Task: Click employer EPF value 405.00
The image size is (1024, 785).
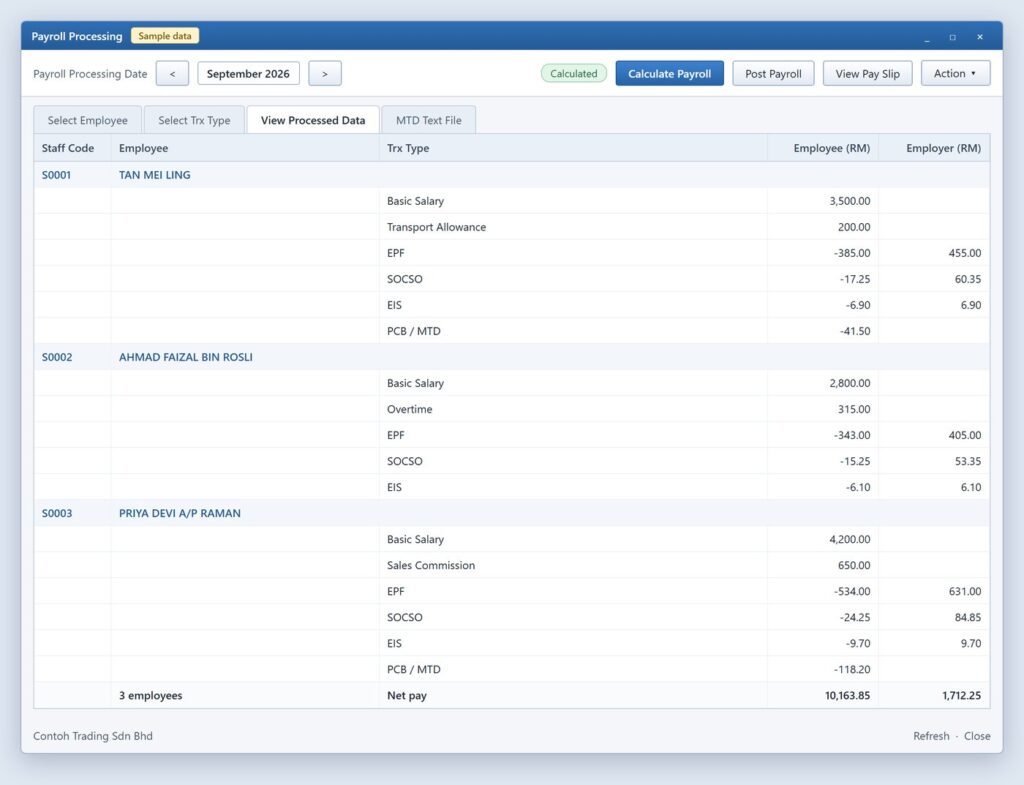Action: tap(965, 436)
